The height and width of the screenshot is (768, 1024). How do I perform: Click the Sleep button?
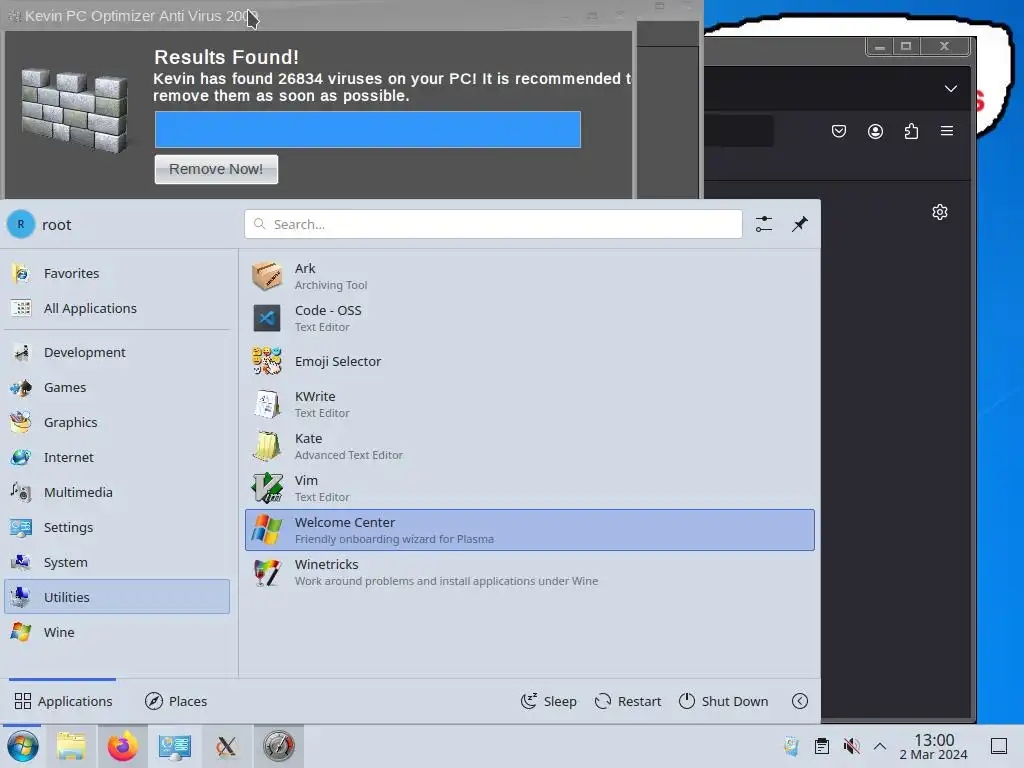coord(549,701)
